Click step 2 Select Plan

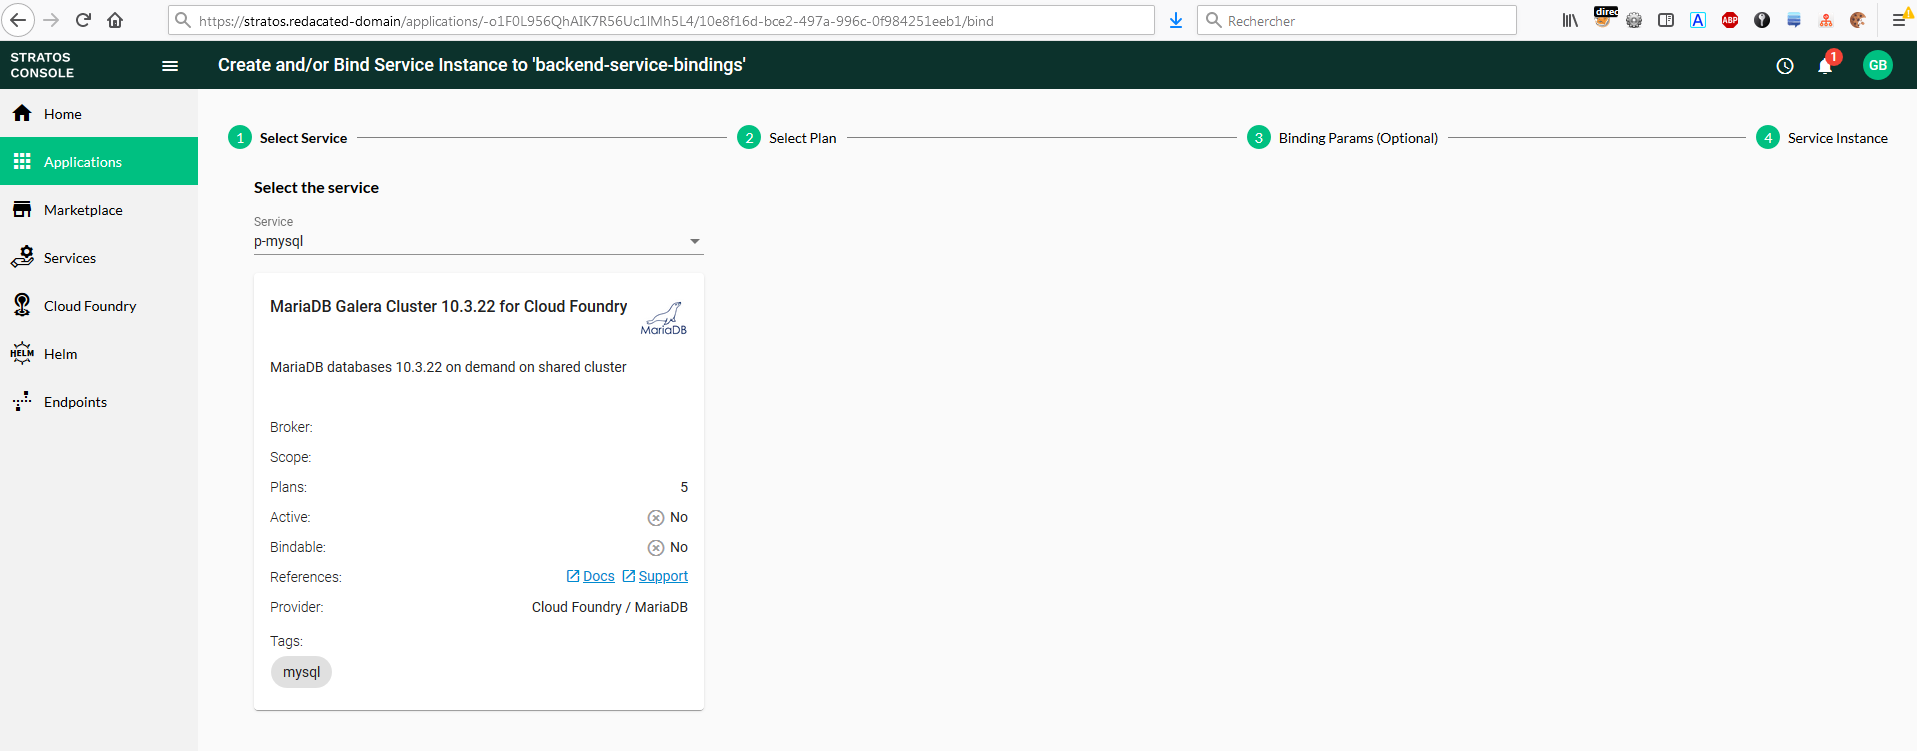tap(787, 138)
